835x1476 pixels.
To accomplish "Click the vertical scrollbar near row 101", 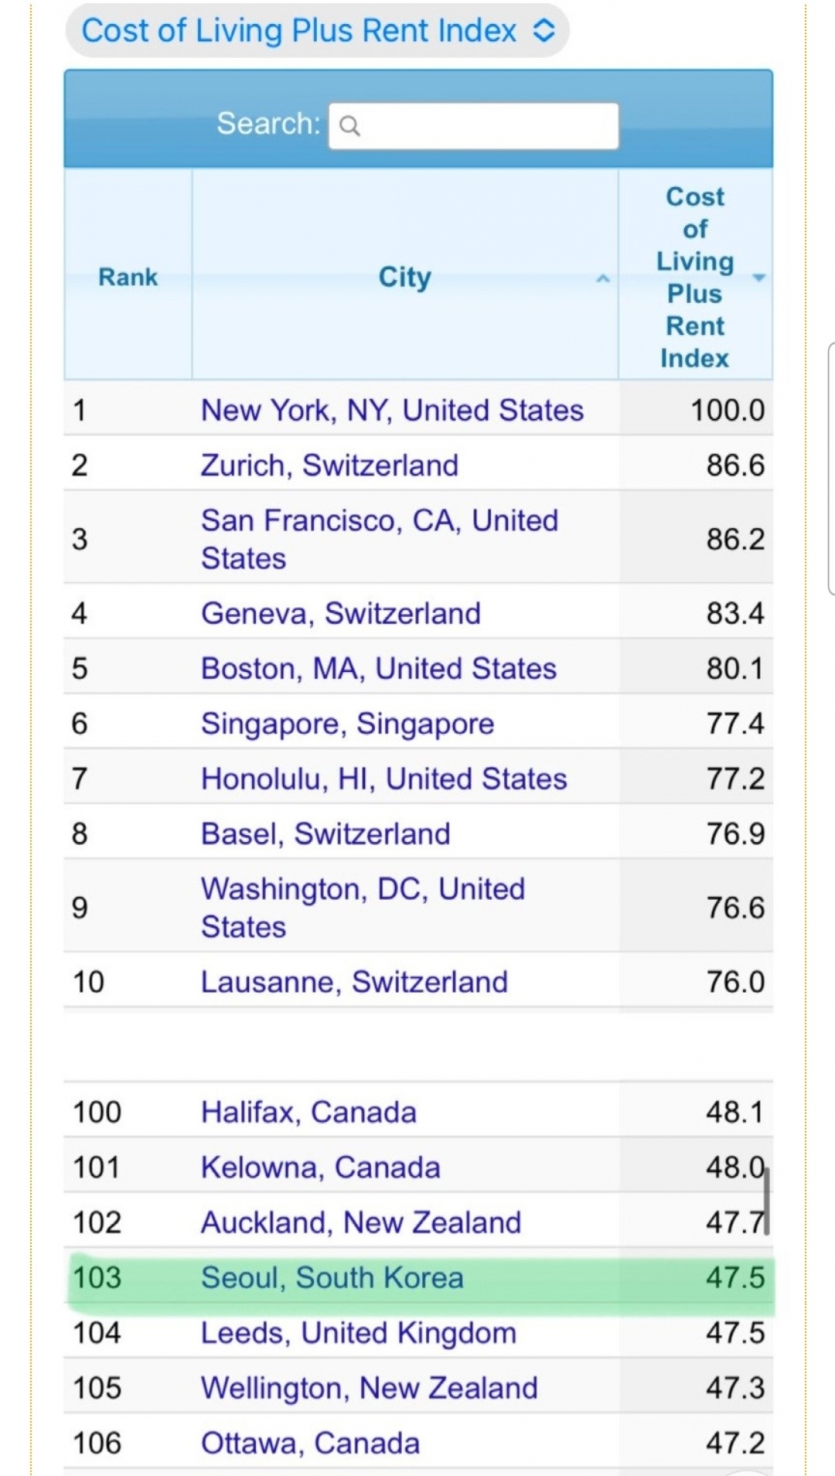I will pyautogui.click(x=767, y=1202).
